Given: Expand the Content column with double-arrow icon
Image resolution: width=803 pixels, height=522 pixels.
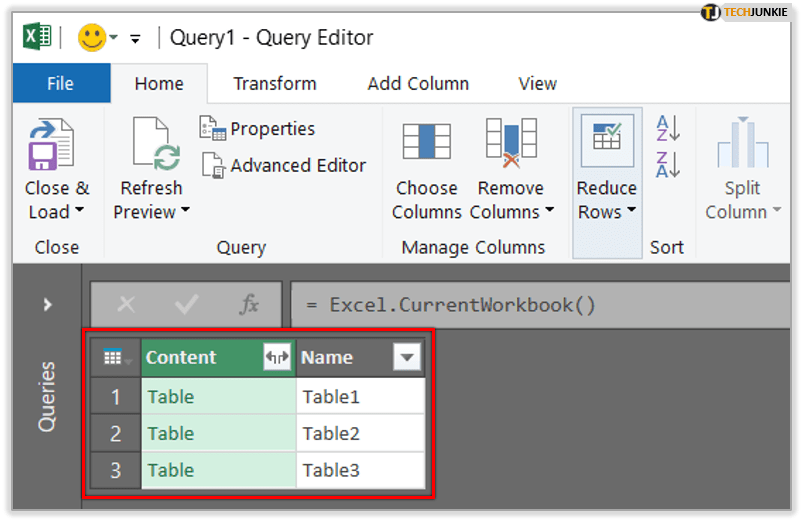Looking at the screenshot, I should (276, 357).
